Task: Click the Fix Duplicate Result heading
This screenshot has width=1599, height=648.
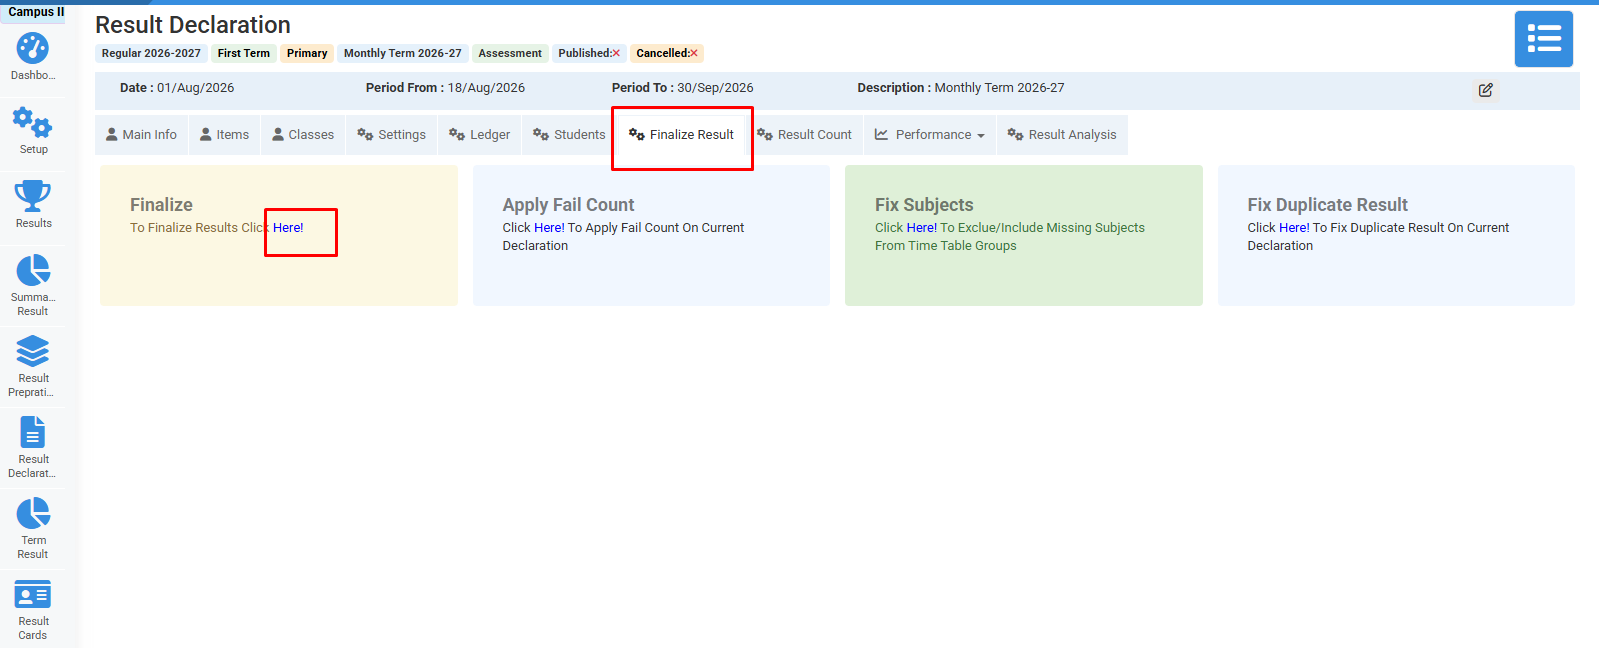Action: point(1327,205)
